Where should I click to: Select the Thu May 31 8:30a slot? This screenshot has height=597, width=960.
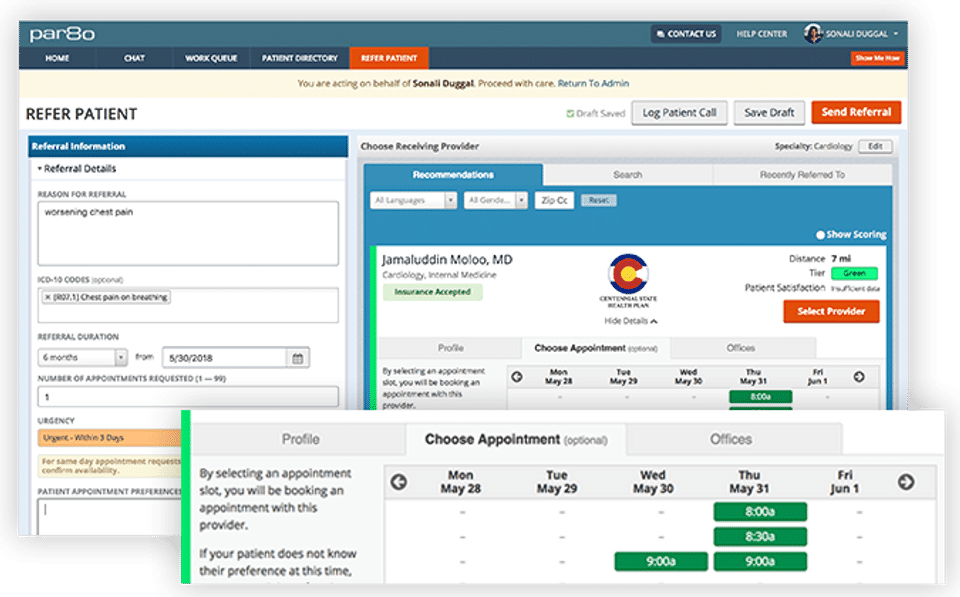tap(760, 536)
